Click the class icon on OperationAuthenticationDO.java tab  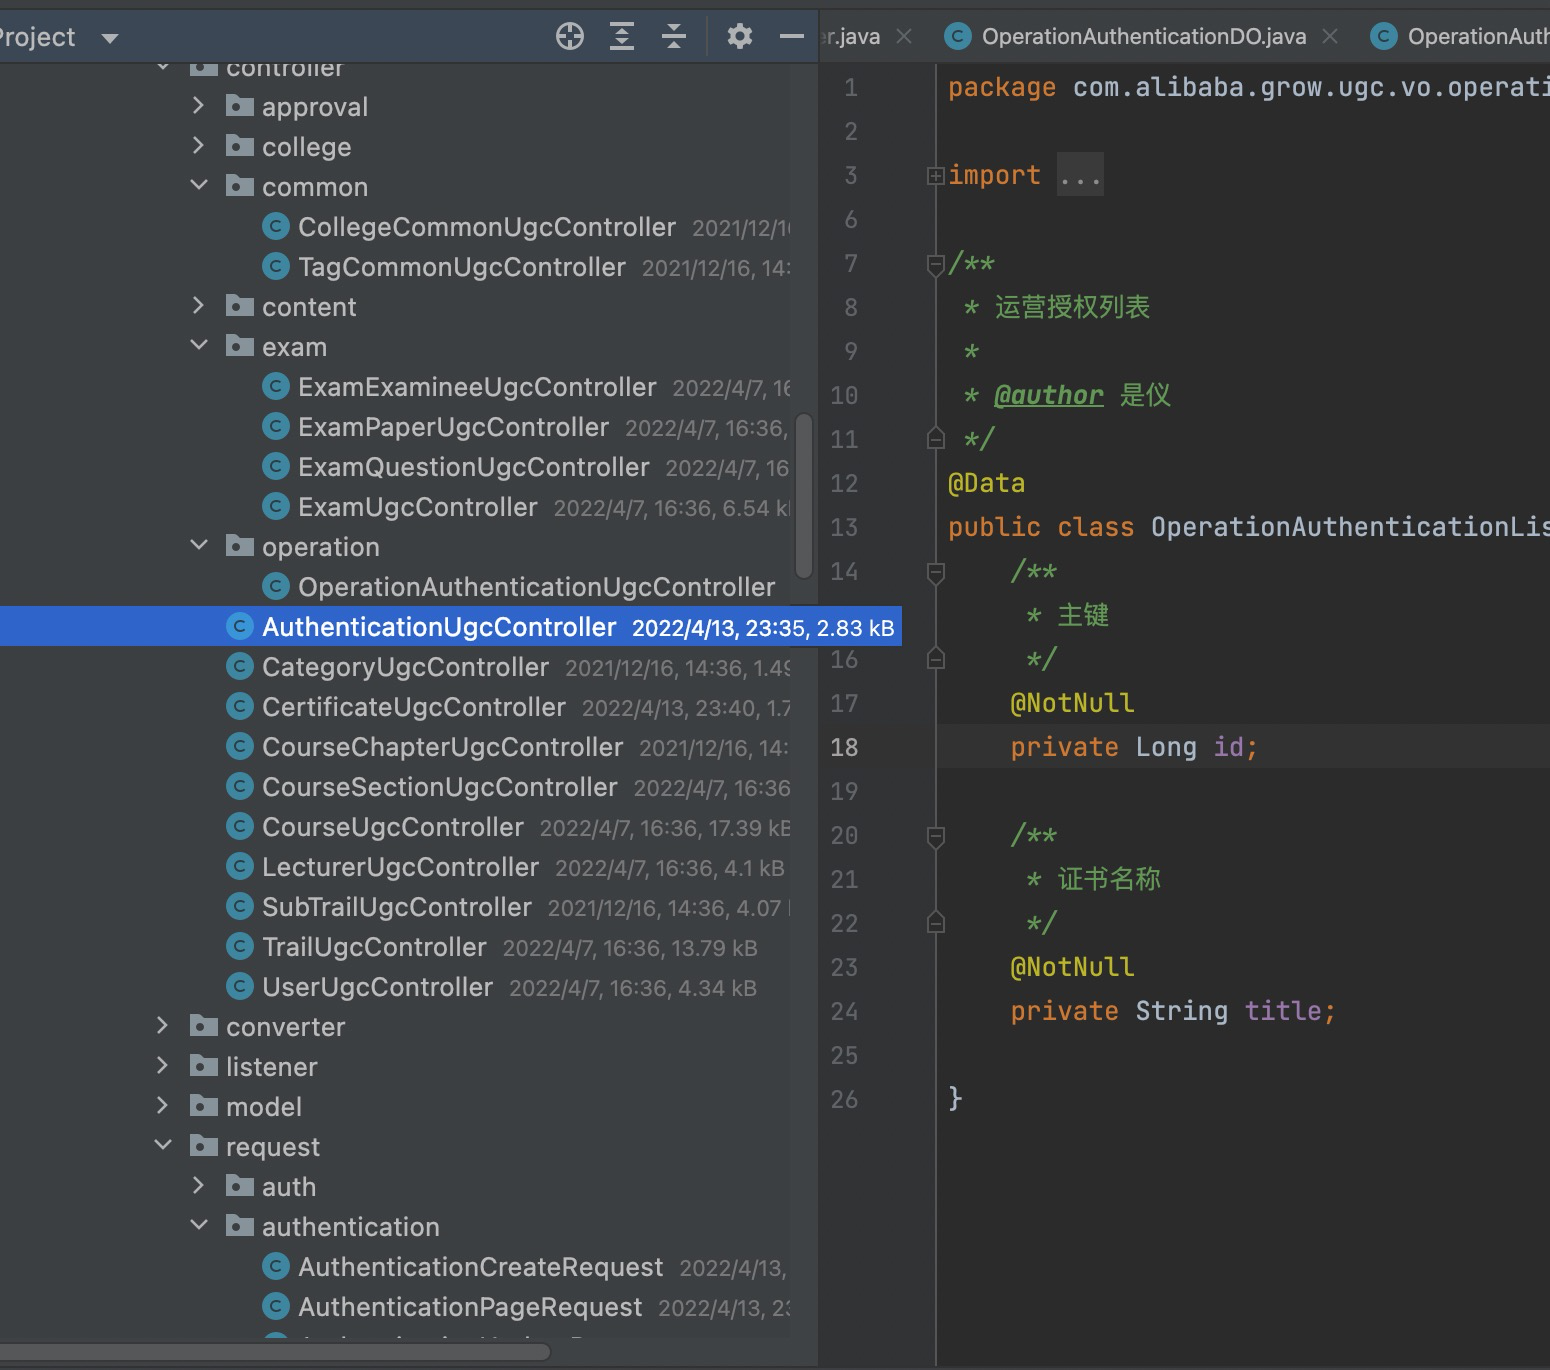[x=957, y=36]
